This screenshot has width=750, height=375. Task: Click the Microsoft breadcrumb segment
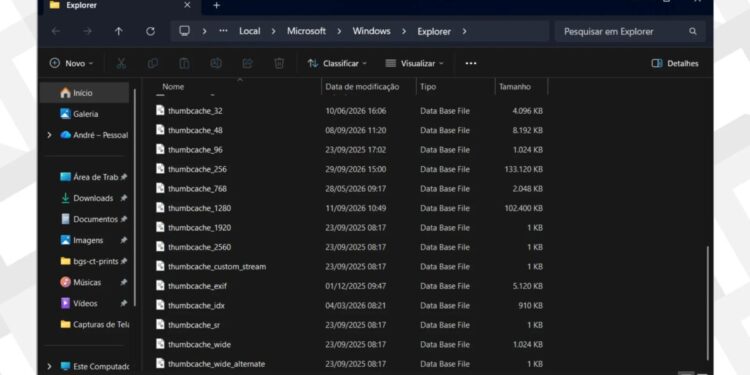coord(306,31)
